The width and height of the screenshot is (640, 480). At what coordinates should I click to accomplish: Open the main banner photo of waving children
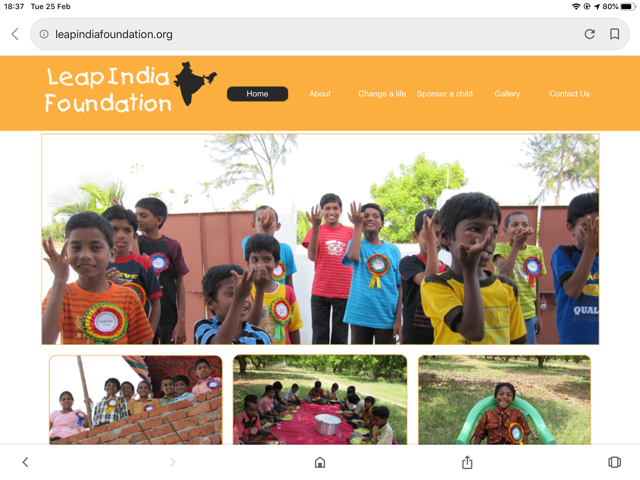pyautogui.click(x=320, y=239)
